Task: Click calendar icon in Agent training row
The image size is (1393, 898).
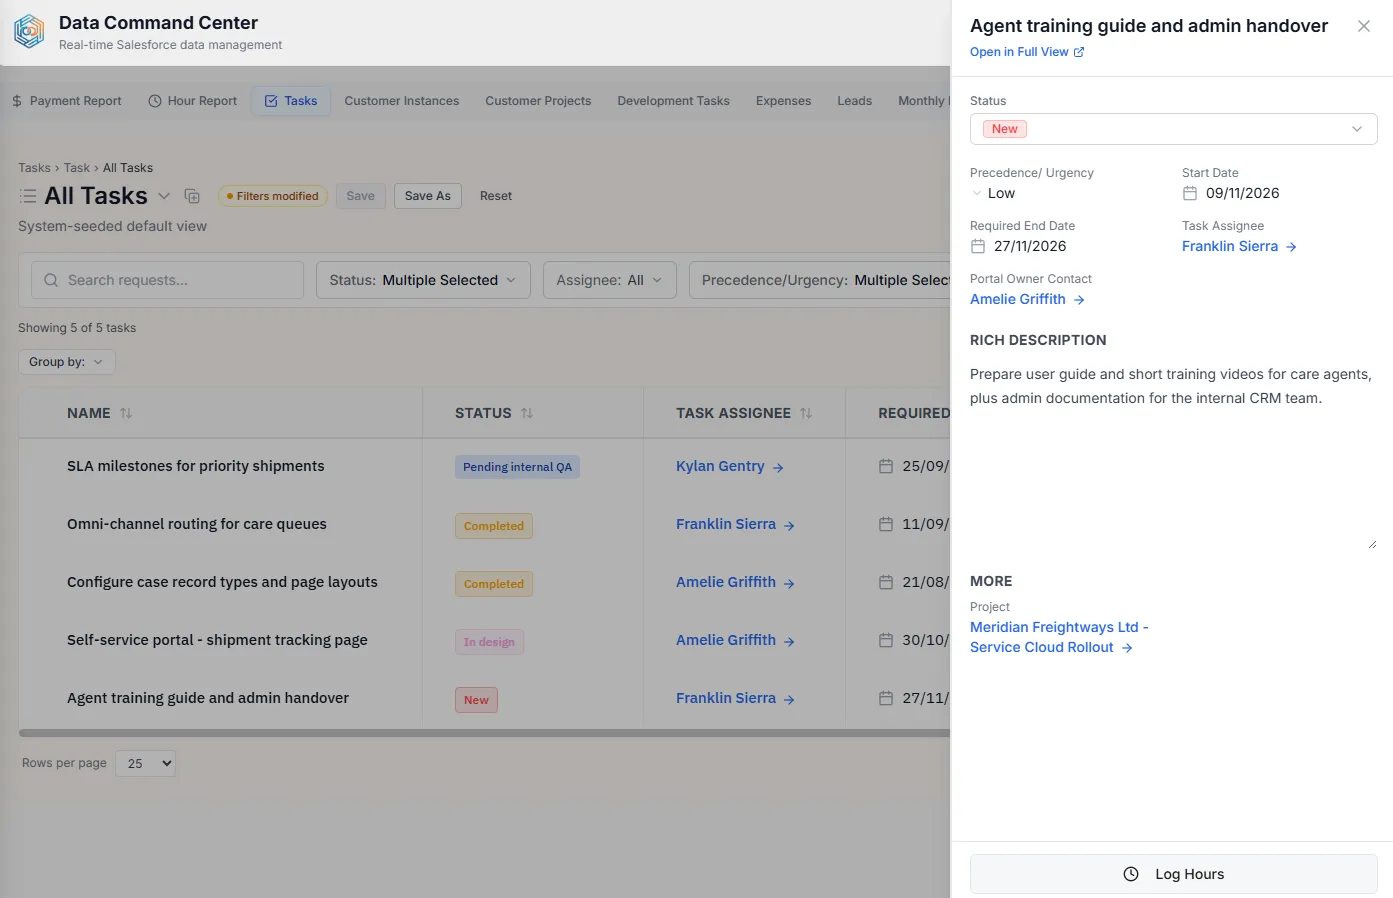Action: (886, 698)
